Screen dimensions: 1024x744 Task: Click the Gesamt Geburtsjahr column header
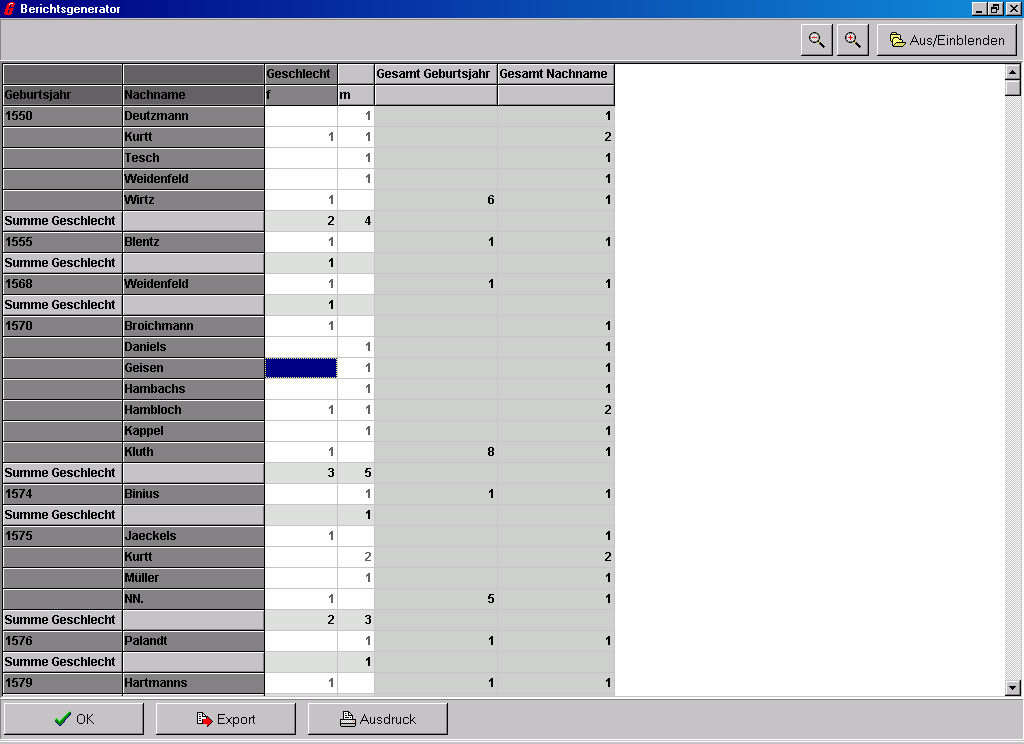coord(435,74)
